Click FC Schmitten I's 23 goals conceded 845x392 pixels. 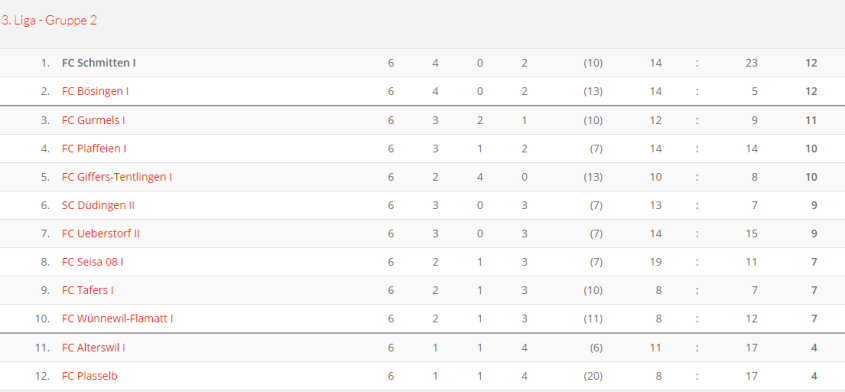point(751,63)
